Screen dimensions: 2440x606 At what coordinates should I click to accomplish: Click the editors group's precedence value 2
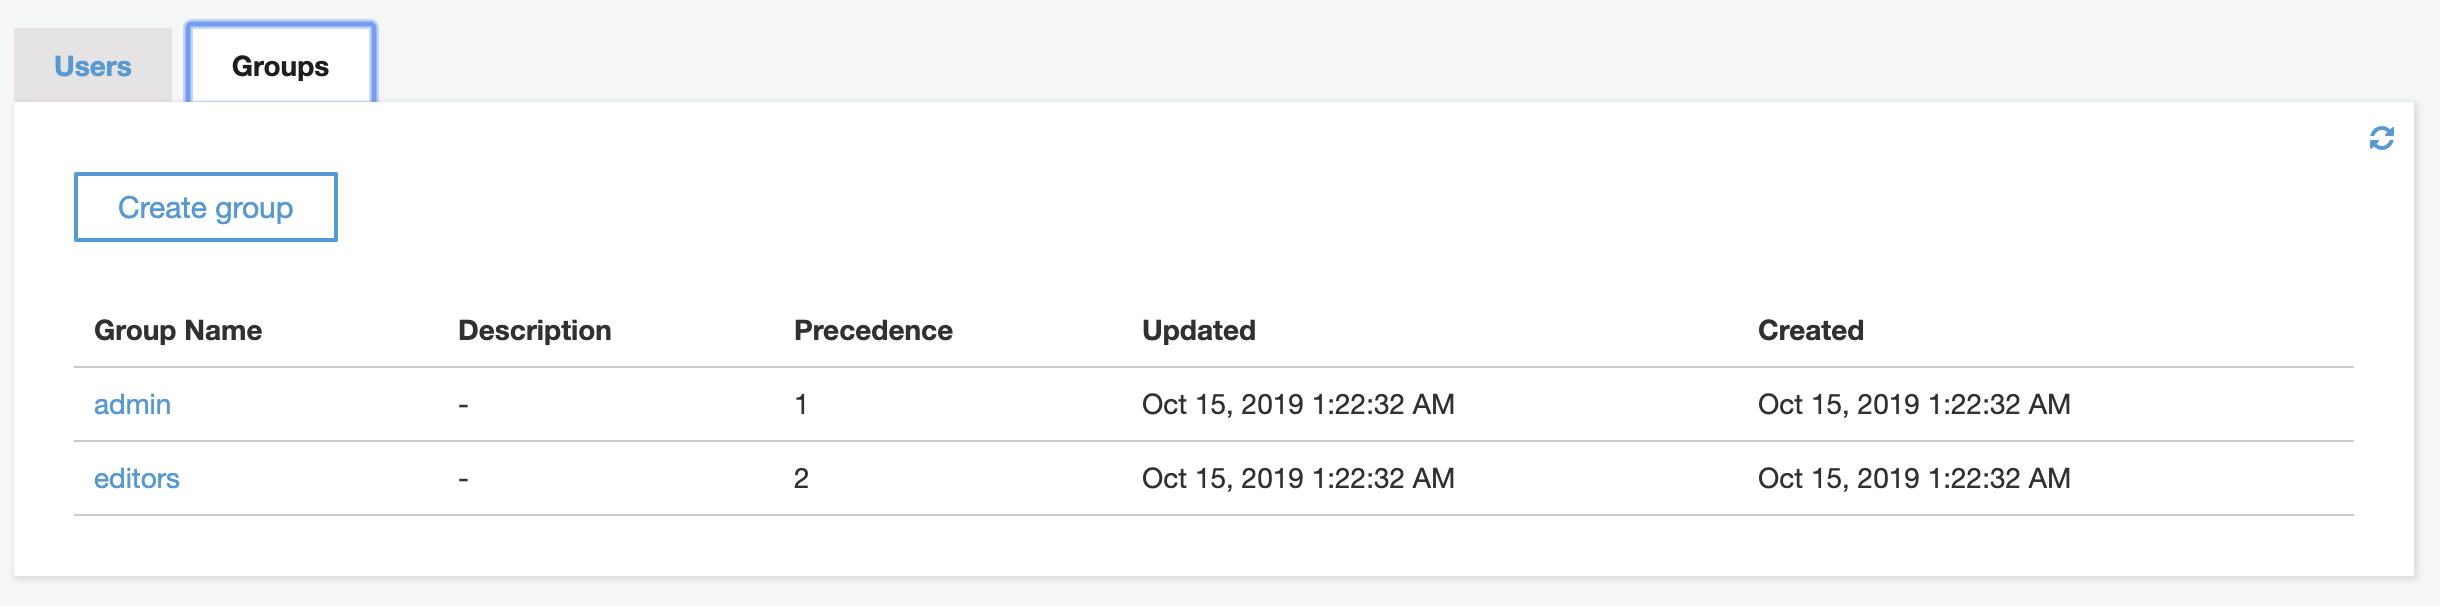[801, 478]
